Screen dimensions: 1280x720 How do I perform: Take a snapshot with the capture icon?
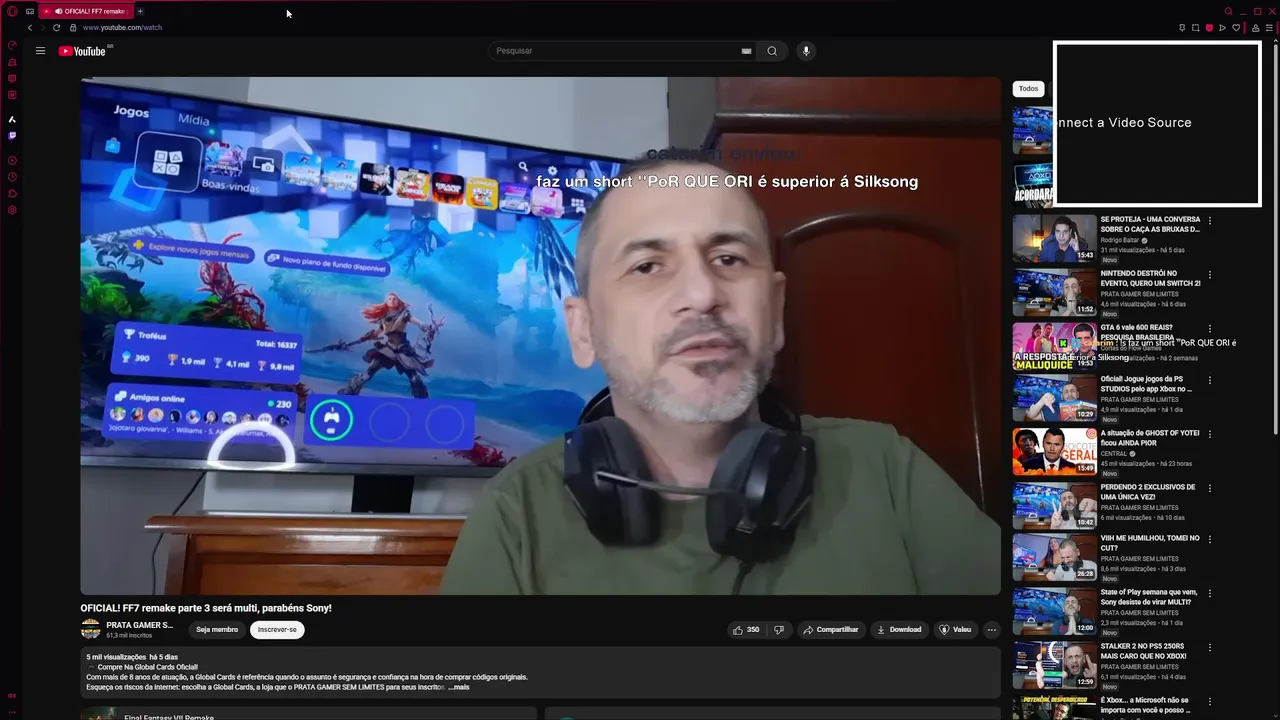1195,27
